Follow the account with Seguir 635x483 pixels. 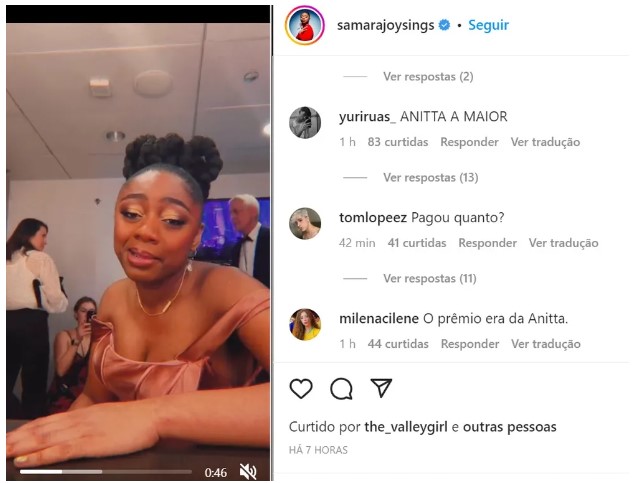coord(488,25)
